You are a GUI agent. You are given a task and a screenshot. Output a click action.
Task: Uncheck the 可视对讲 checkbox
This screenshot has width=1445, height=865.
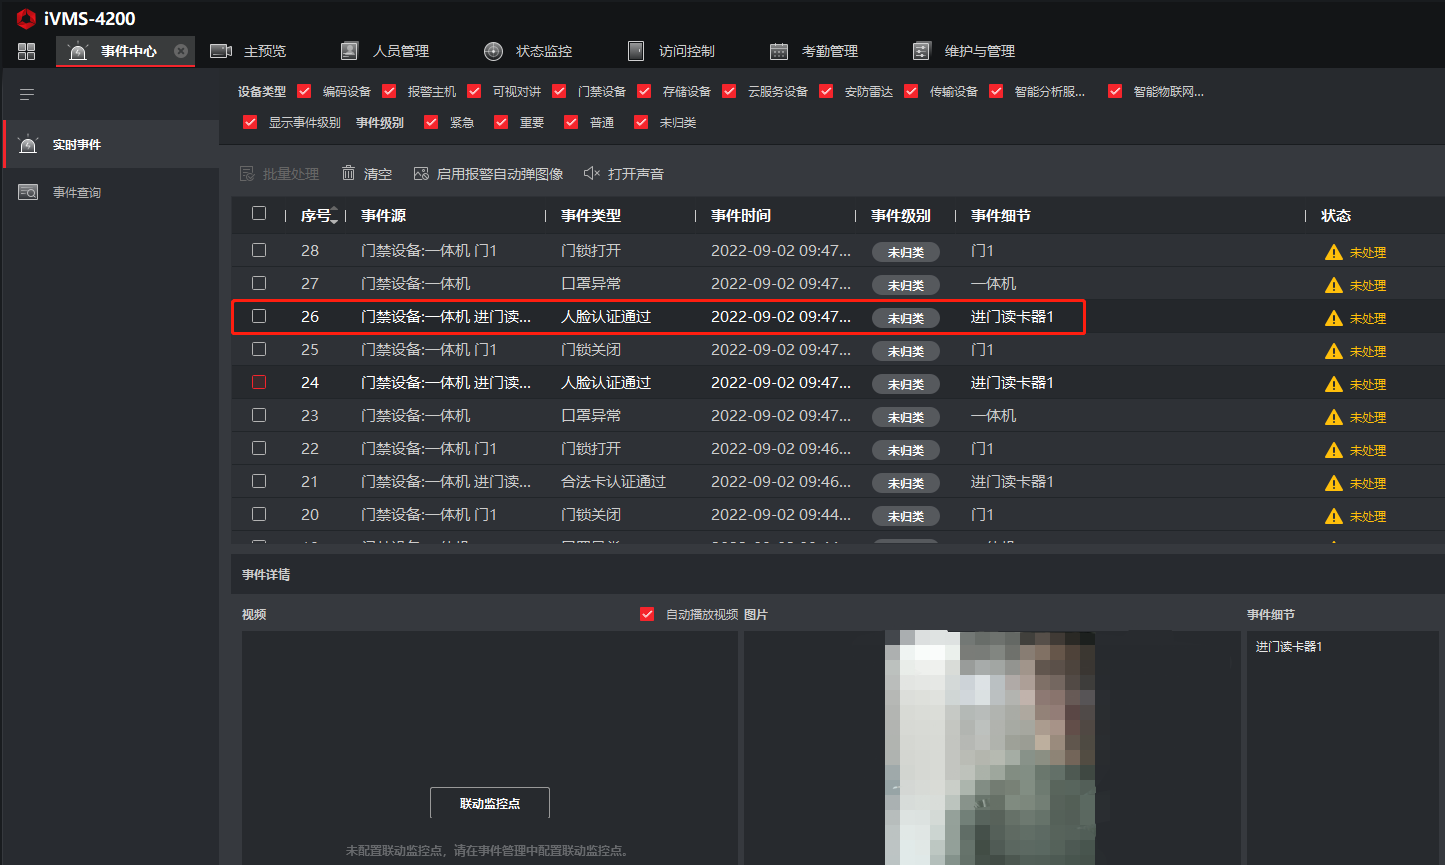[x=475, y=91]
